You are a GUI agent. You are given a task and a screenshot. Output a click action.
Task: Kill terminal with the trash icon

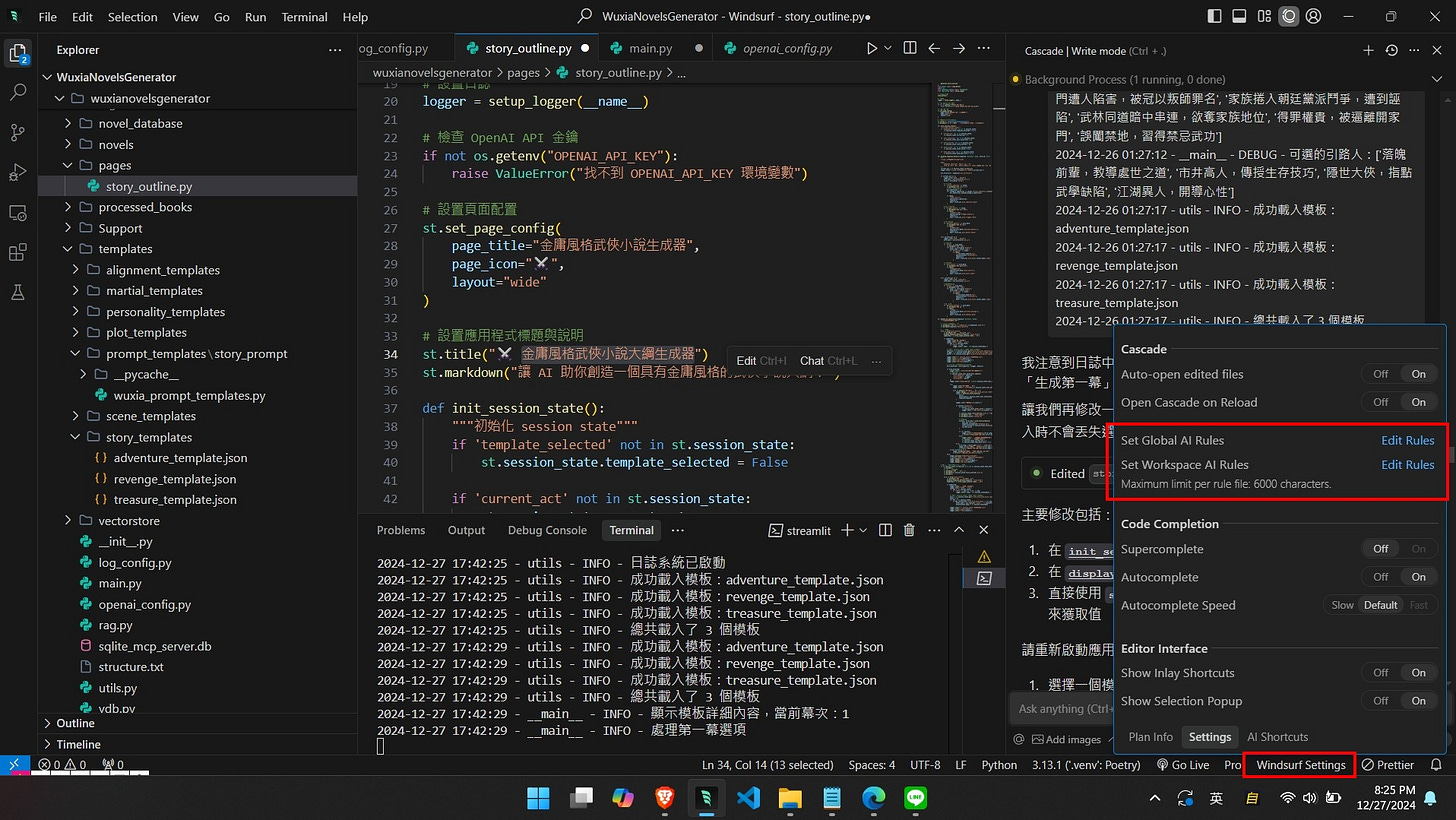click(909, 530)
